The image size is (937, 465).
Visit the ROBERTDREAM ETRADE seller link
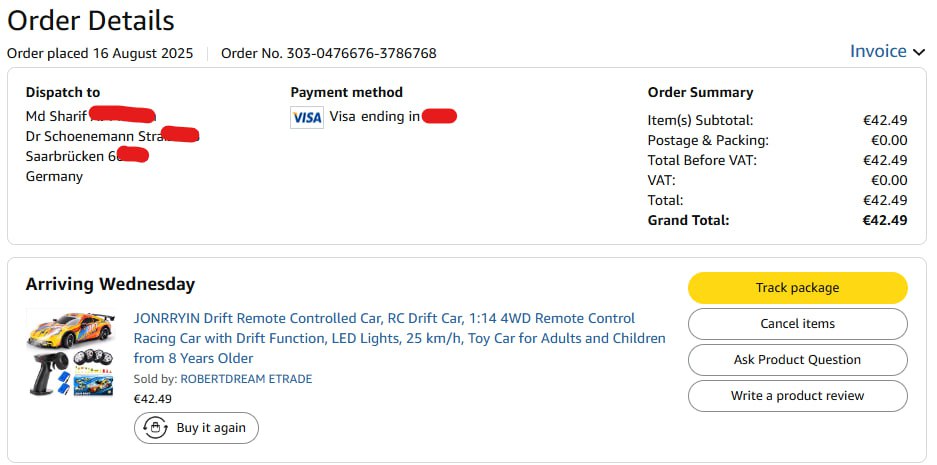pyautogui.click(x=246, y=379)
